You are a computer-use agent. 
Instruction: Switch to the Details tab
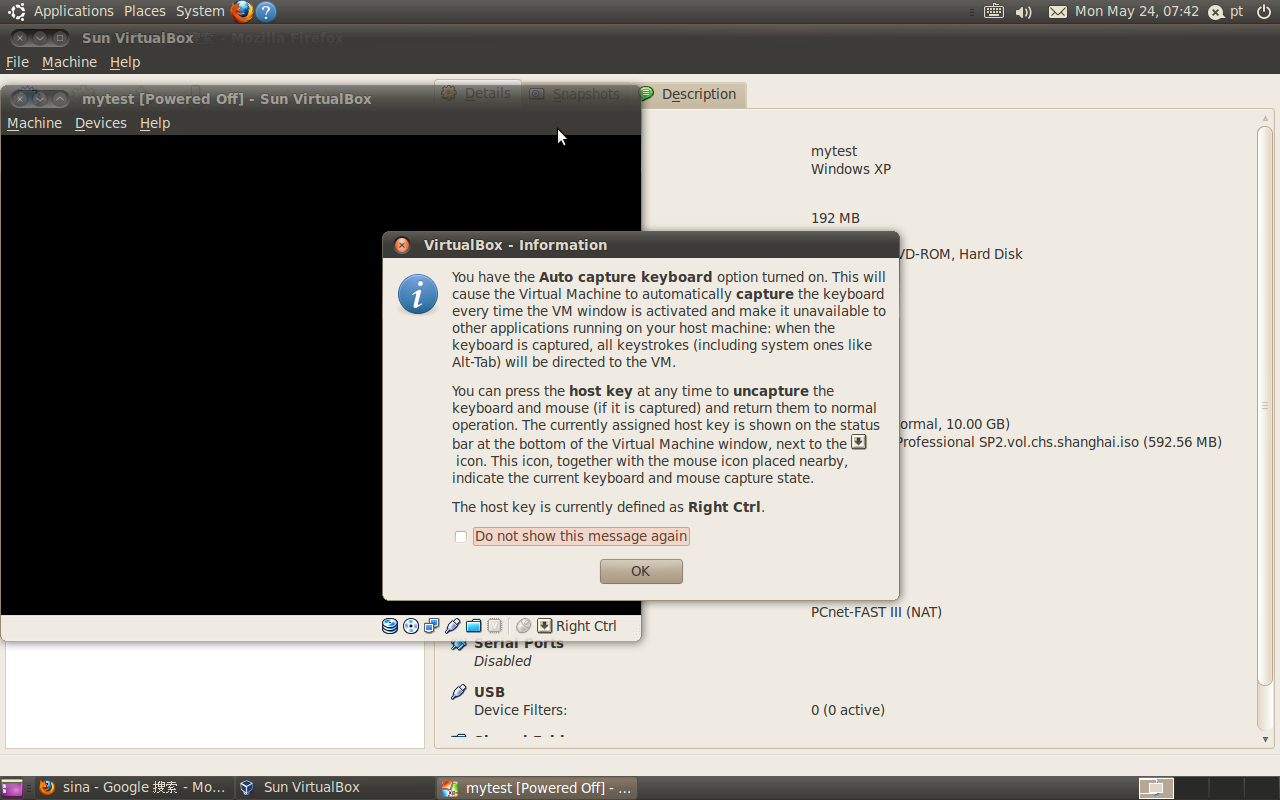point(477,93)
